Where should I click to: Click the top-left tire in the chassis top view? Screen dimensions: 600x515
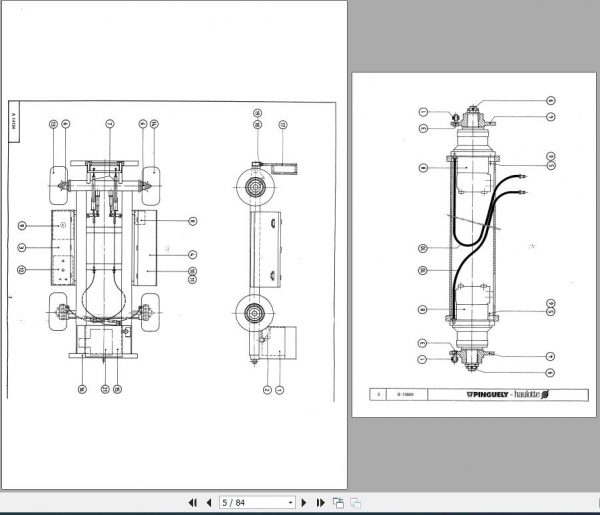pos(59,185)
